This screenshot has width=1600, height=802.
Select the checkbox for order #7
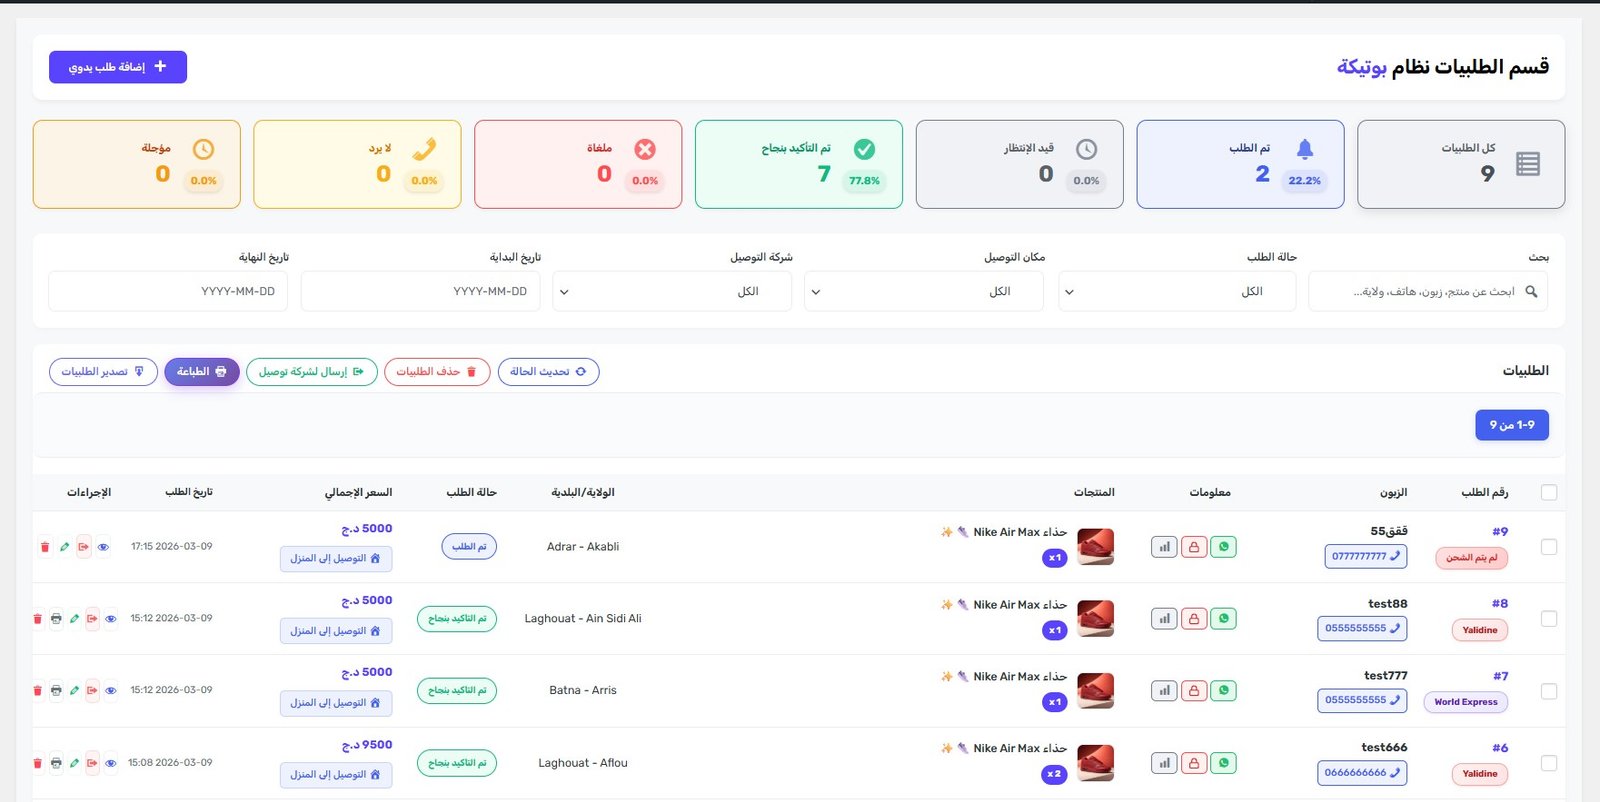point(1549,691)
